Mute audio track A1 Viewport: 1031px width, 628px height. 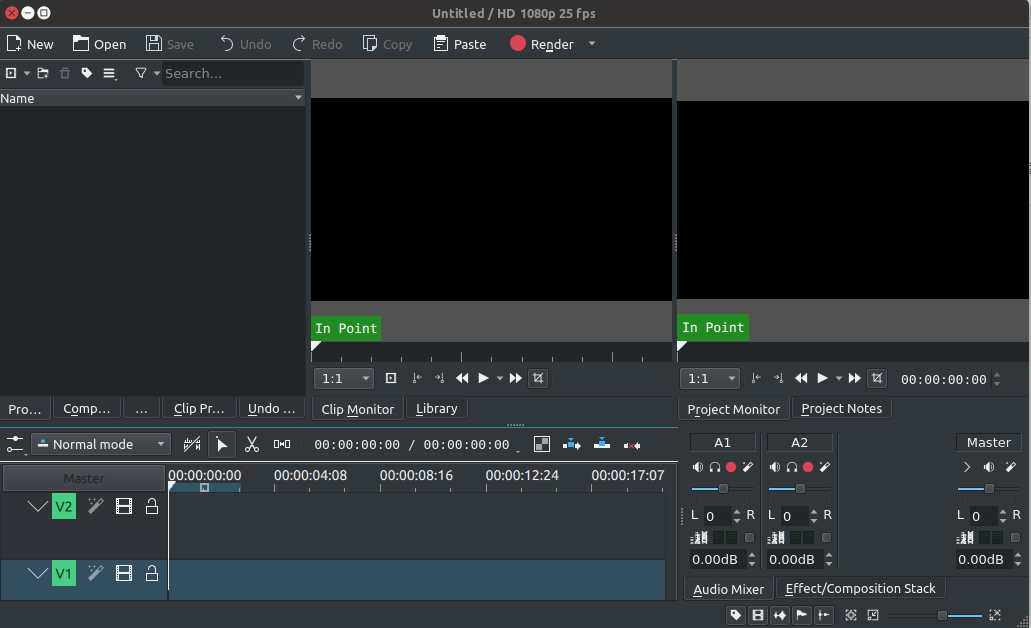click(698, 467)
